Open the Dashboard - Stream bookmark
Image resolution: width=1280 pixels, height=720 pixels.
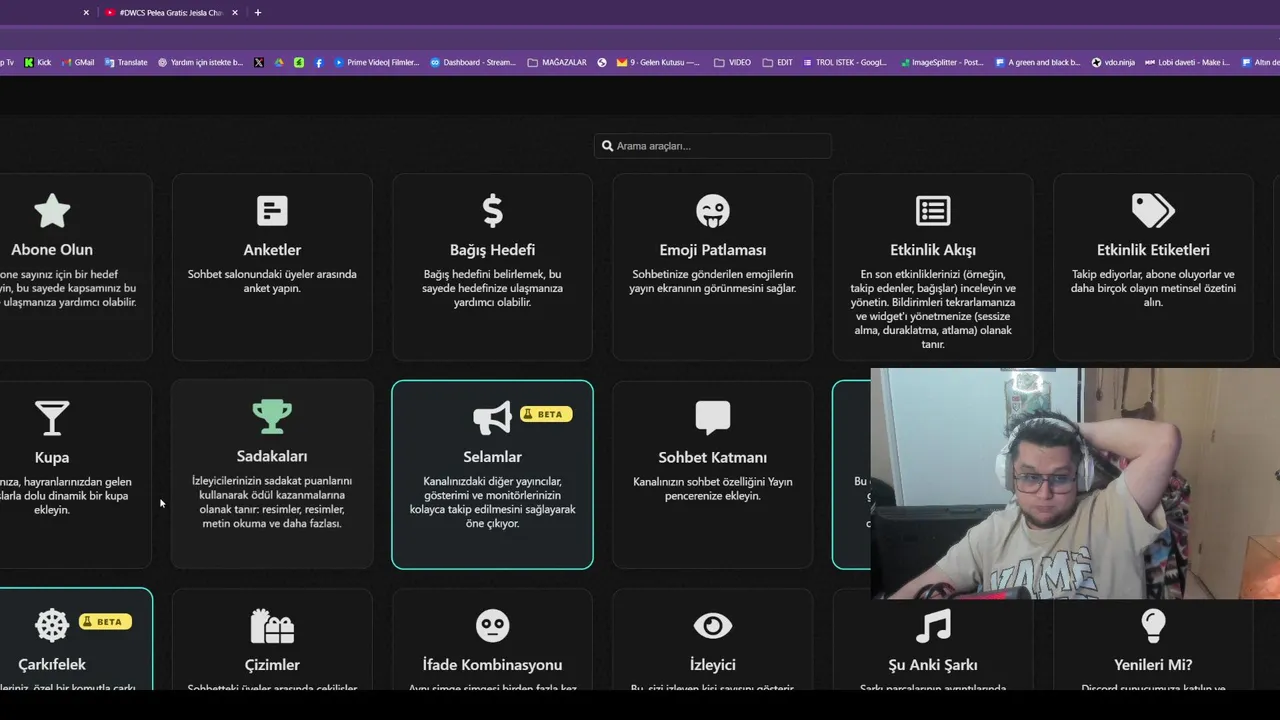(473, 62)
